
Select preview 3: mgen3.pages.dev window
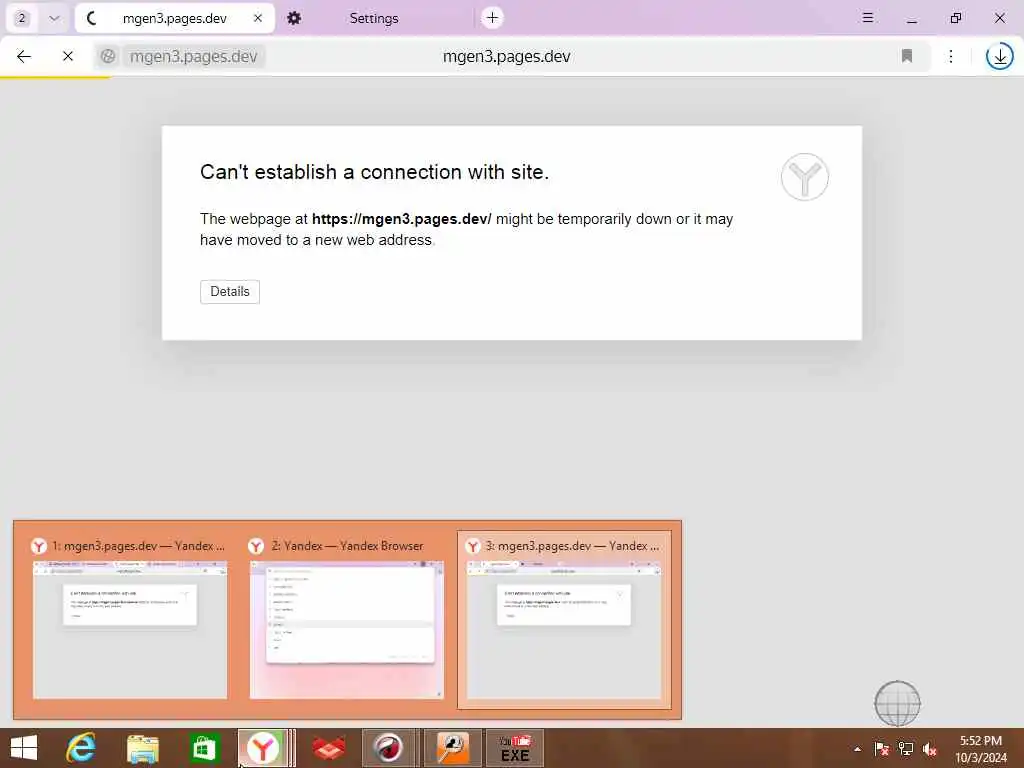[x=564, y=620]
